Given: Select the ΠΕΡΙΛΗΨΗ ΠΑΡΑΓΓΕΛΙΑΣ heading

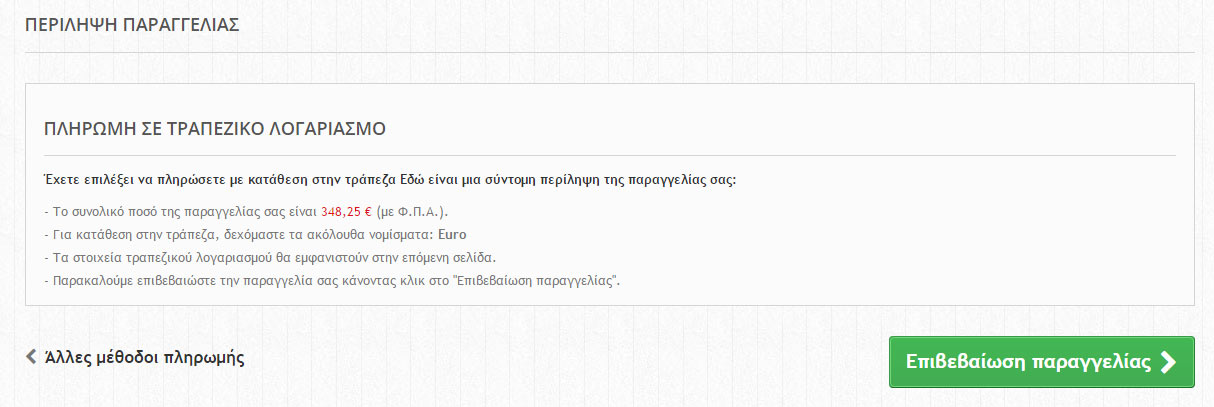Looking at the screenshot, I should [132, 25].
